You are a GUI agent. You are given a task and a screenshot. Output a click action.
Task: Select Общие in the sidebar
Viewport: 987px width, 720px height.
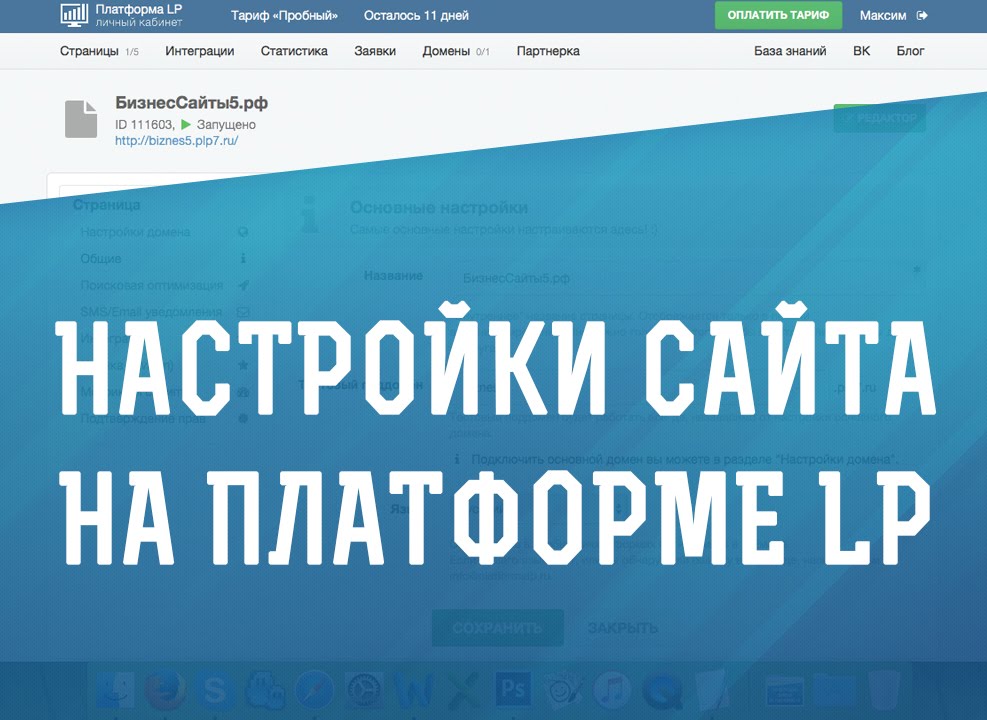[101, 258]
